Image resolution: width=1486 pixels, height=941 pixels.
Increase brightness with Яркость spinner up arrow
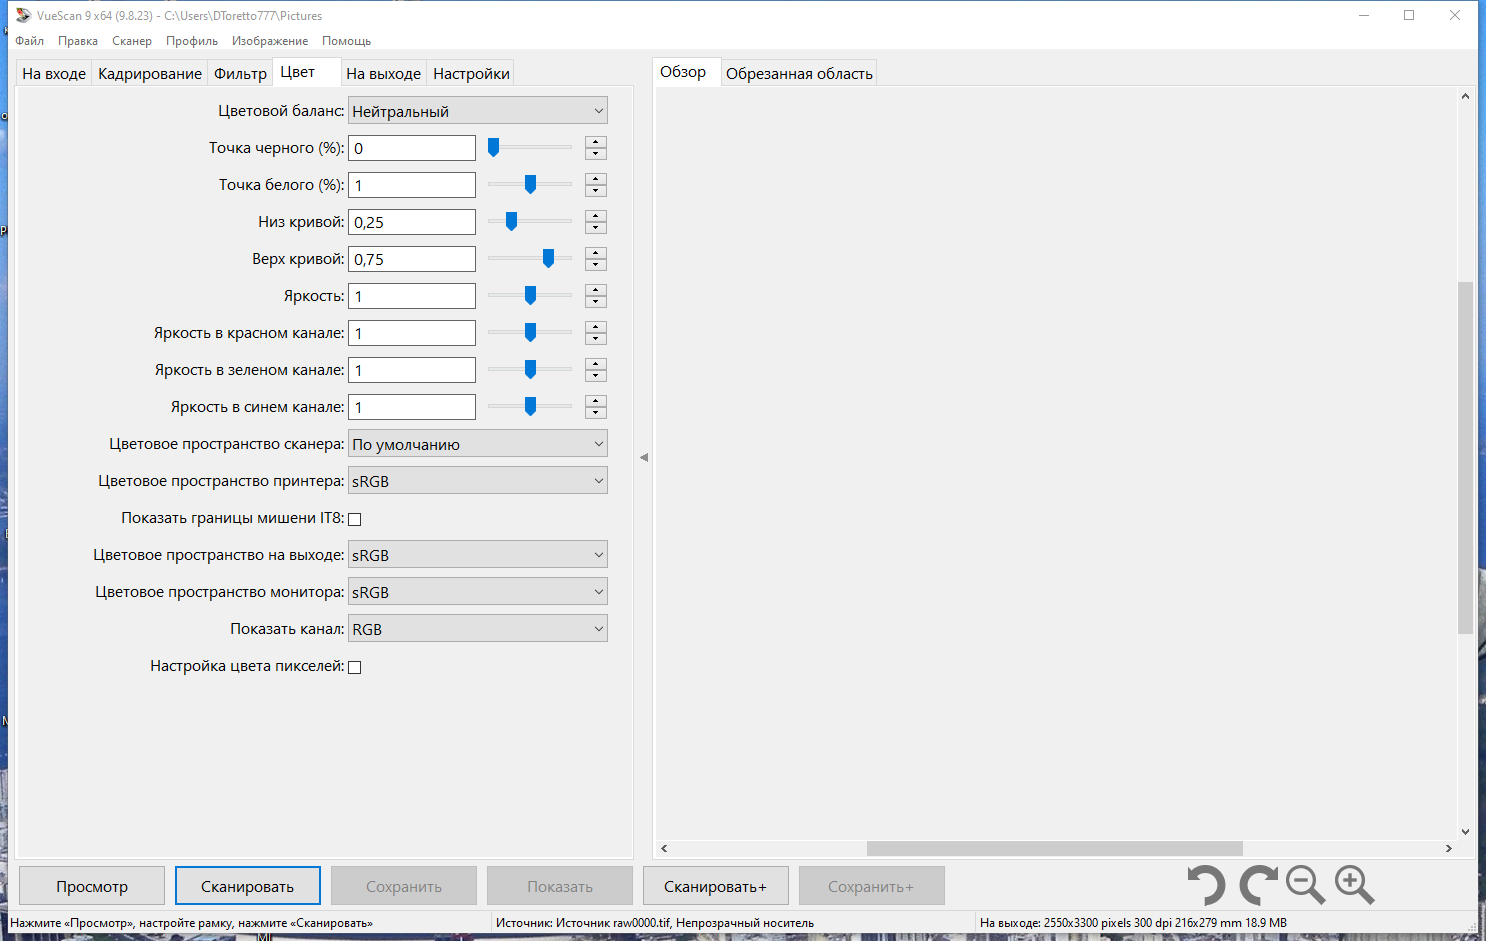(x=596, y=290)
